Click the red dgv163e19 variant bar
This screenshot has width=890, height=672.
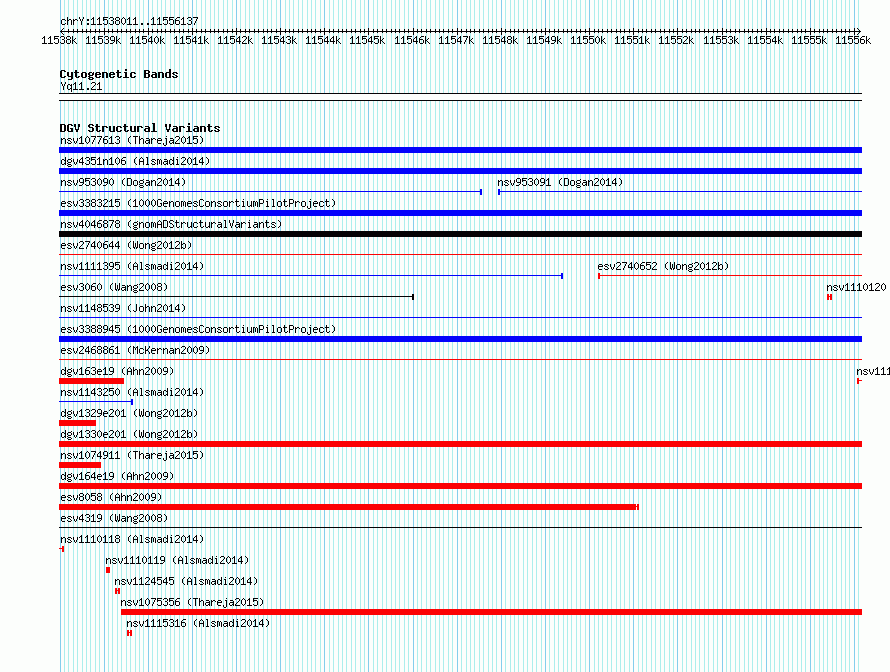pyautogui.click(x=91, y=381)
